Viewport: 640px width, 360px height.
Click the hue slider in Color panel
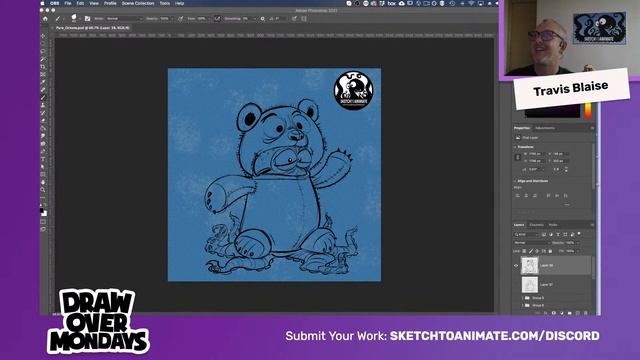click(x=588, y=110)
